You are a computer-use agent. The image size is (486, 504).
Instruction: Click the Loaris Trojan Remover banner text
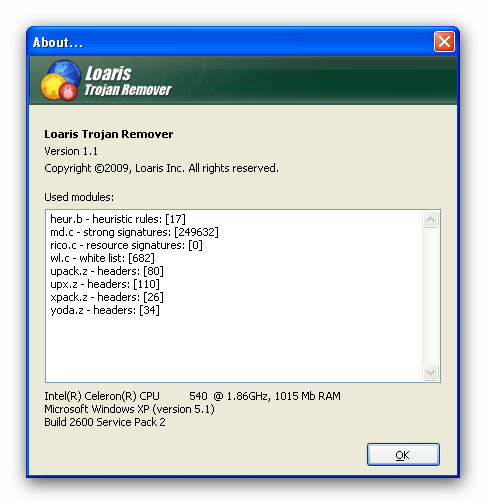(128, 81)
